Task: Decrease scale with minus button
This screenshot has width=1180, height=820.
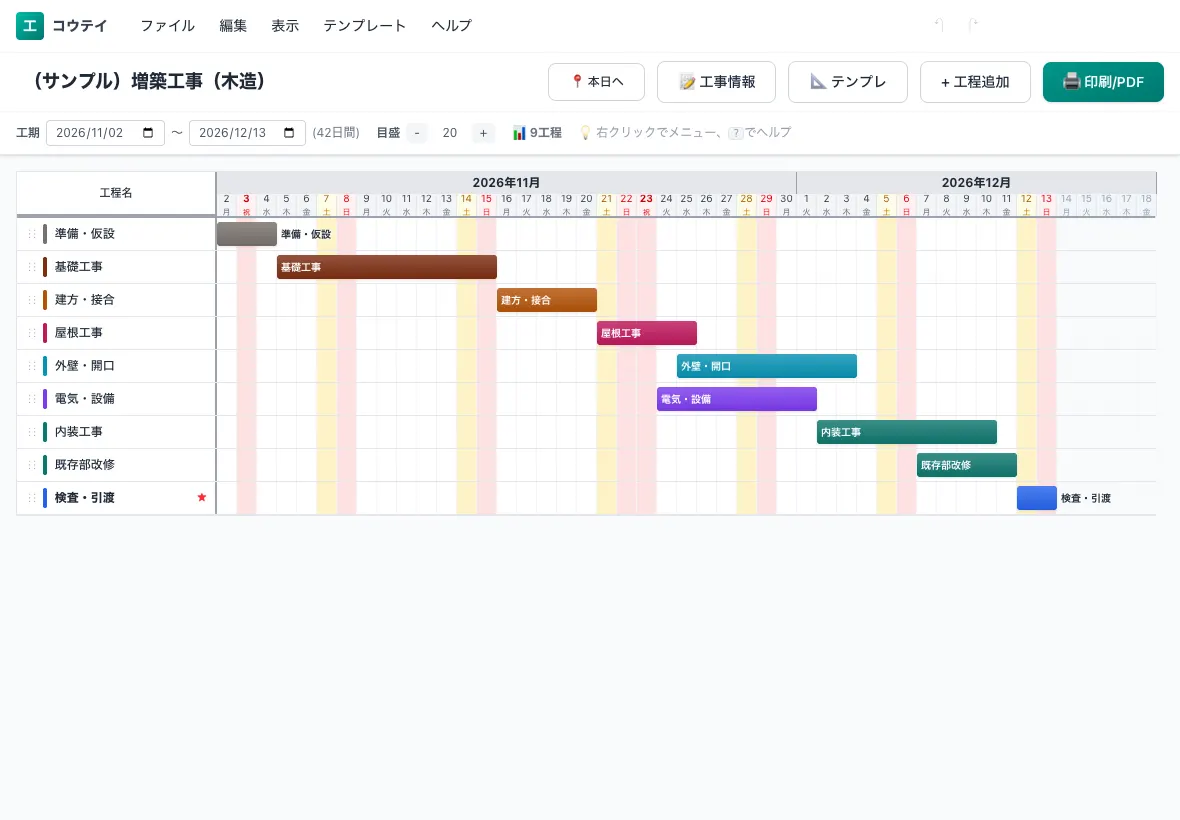Action: [417, 133]
